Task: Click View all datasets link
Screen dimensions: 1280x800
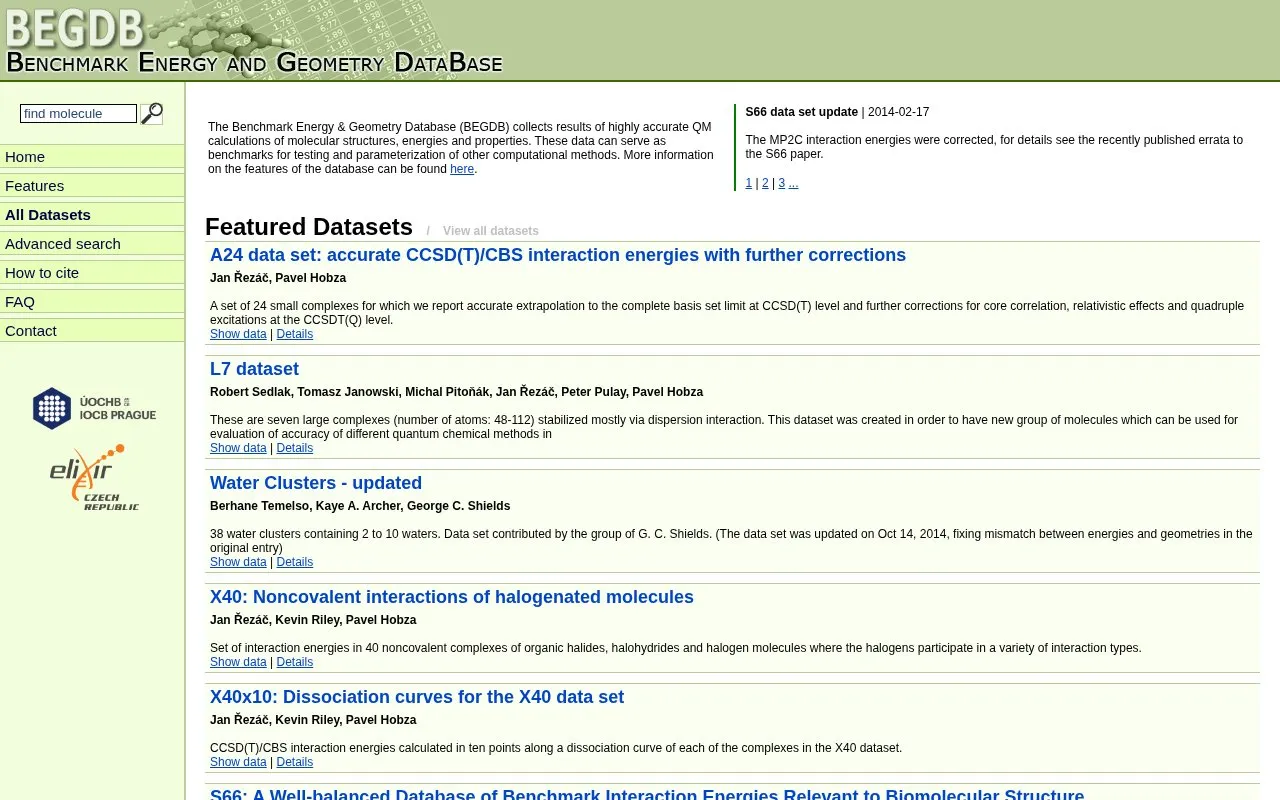Action: tap(491, 231)
